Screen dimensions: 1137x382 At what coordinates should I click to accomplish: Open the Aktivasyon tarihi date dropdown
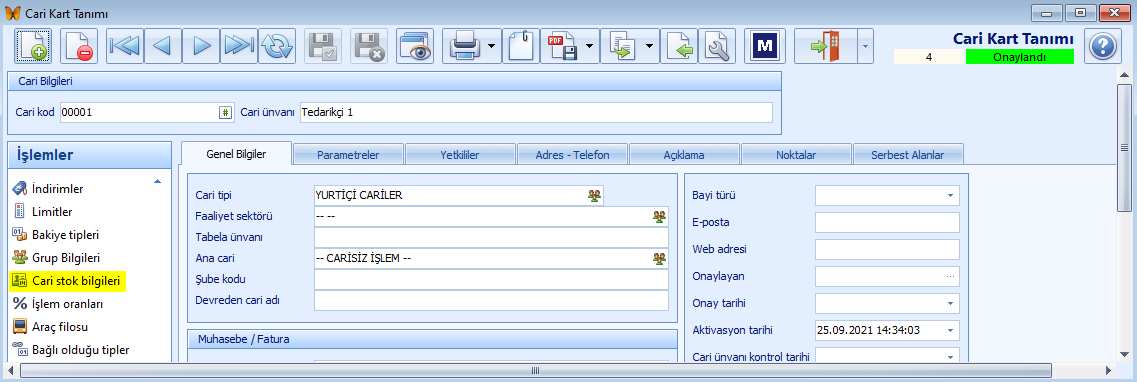[x=950, y=331]
